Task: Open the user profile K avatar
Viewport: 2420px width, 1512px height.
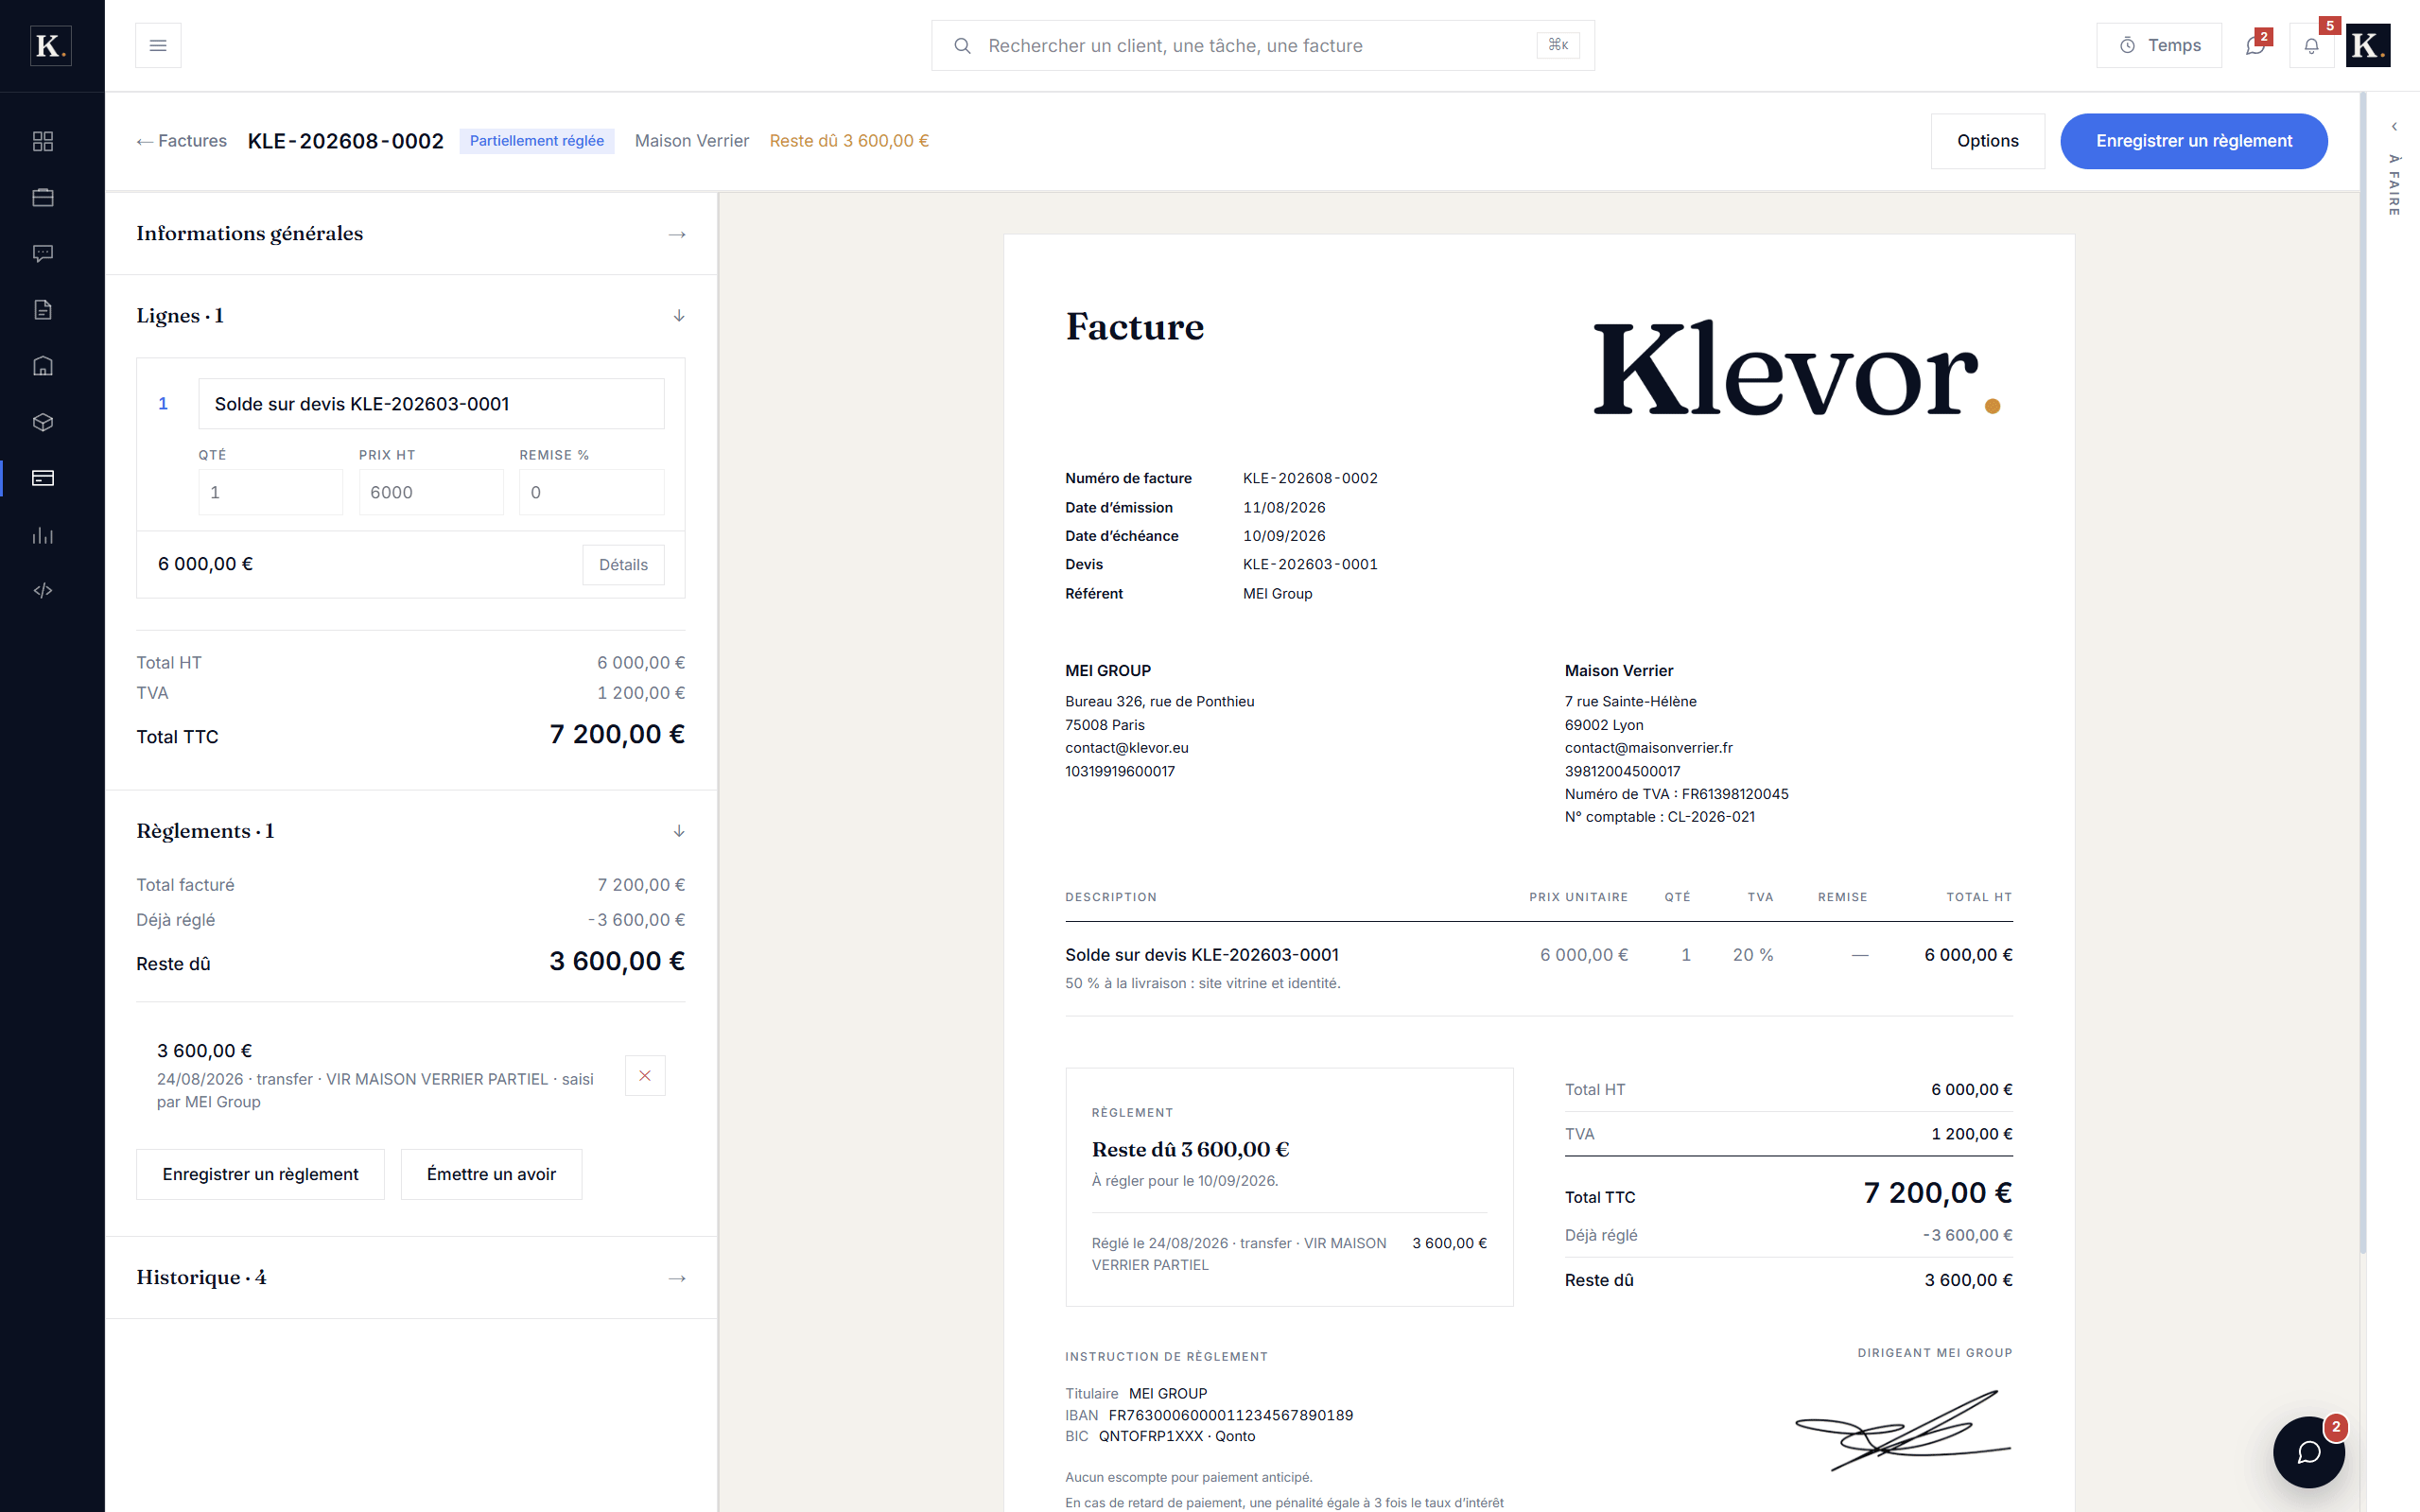Action: (x=2368, y=45)
